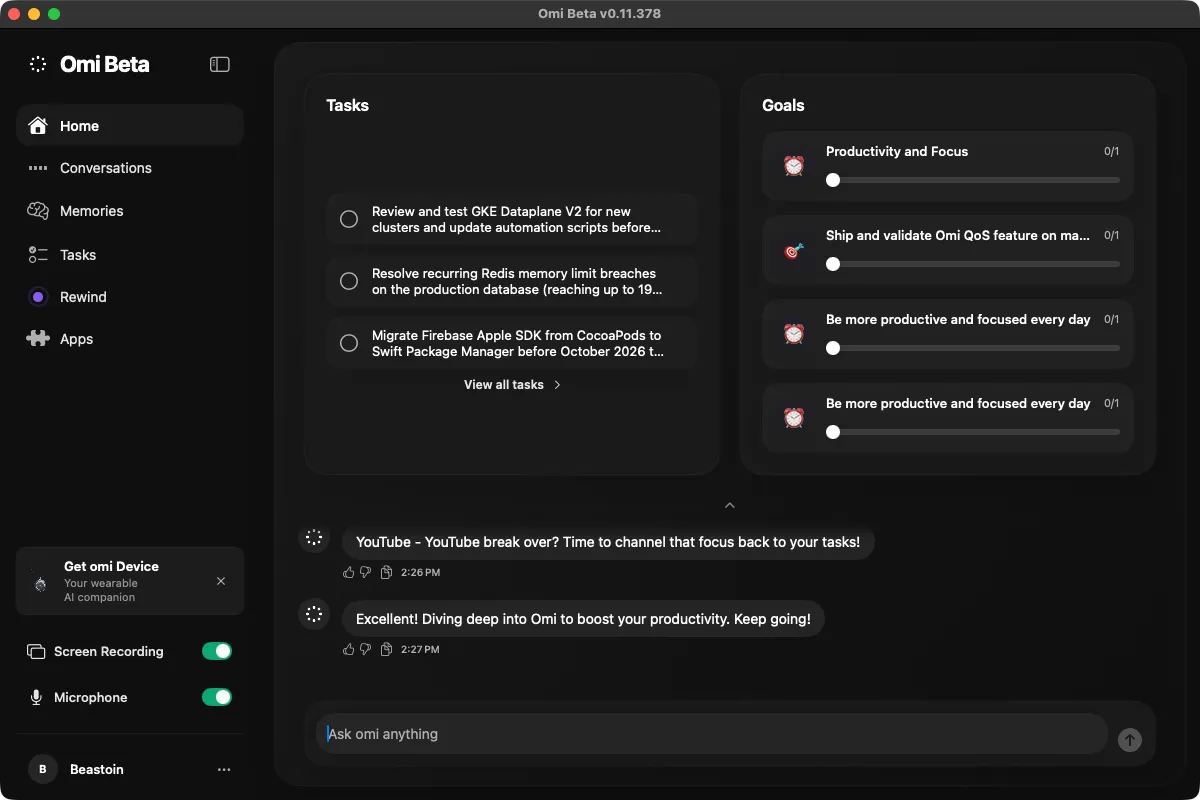Screen dimensions: 1200x800
Task: Click the Goals panel heading
Action: point(783,105)
